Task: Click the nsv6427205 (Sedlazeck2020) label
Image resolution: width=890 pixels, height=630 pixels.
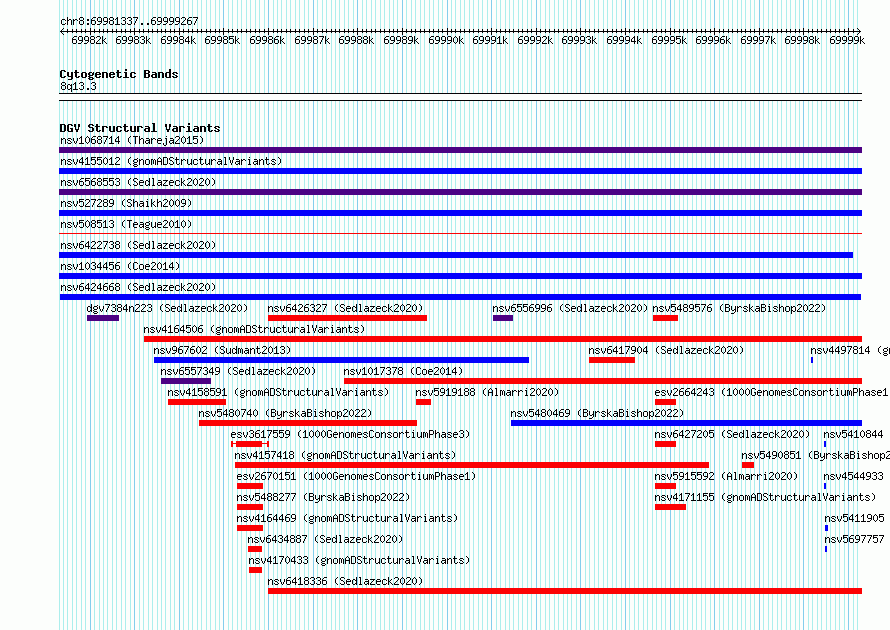Action: tap(732, 434)
